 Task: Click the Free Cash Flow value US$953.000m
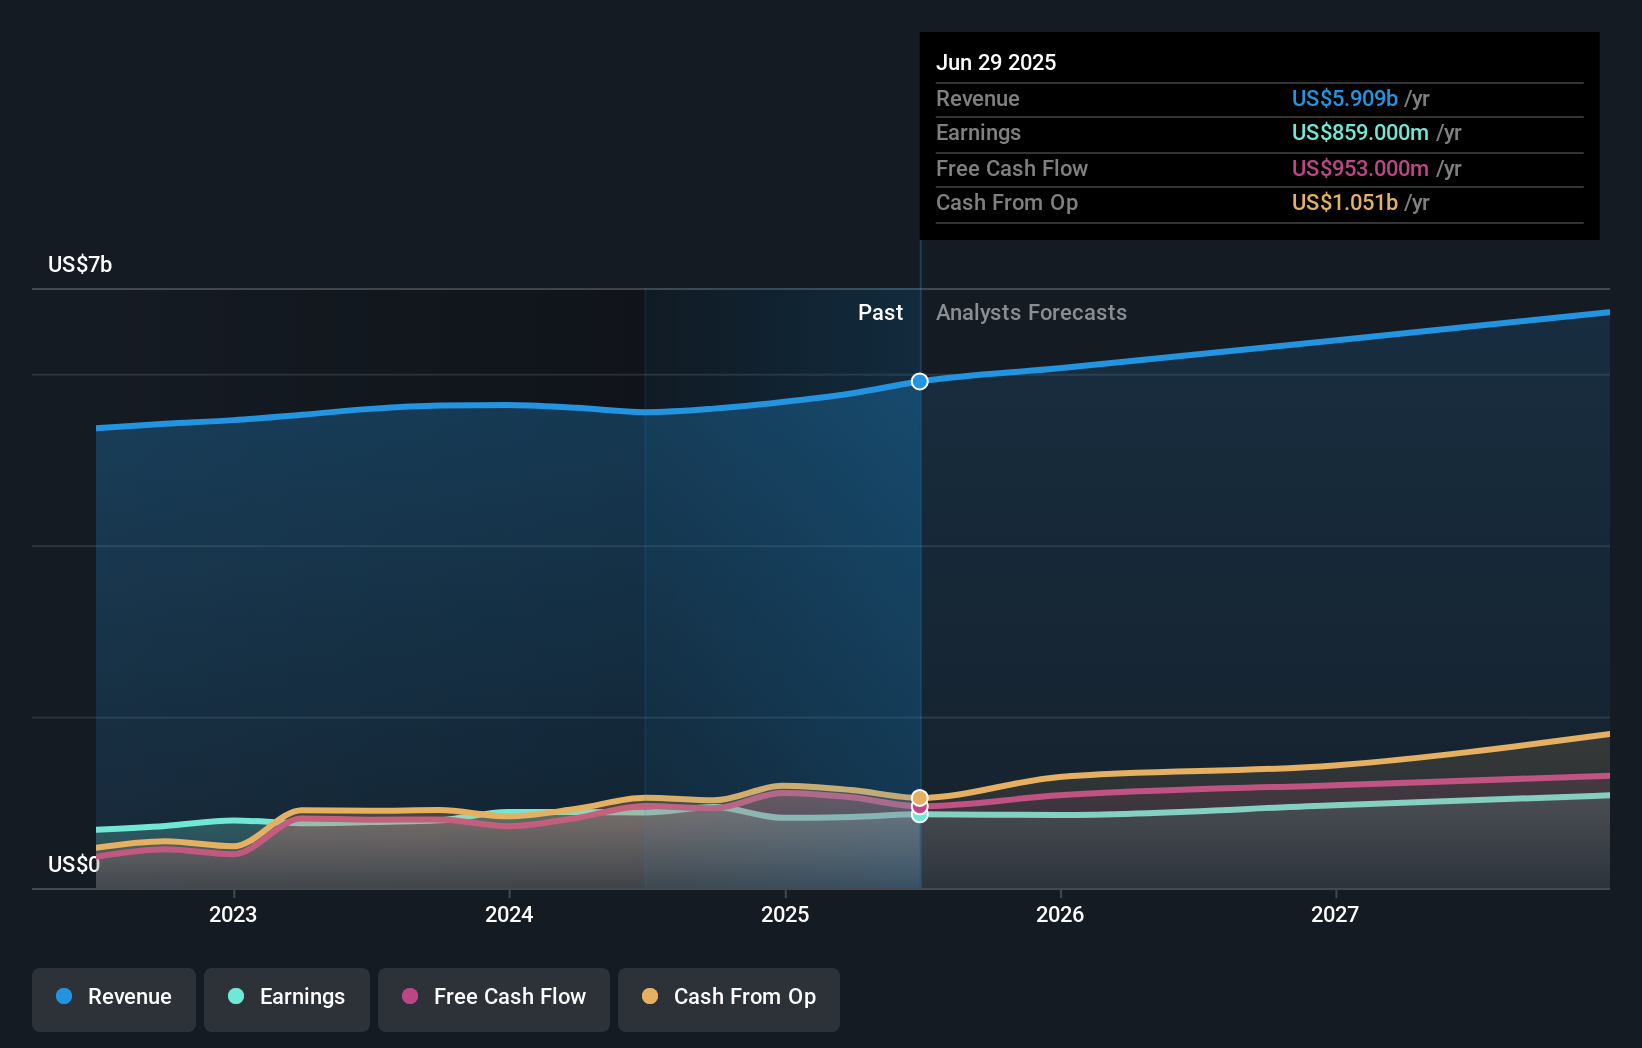(1360, 168)
